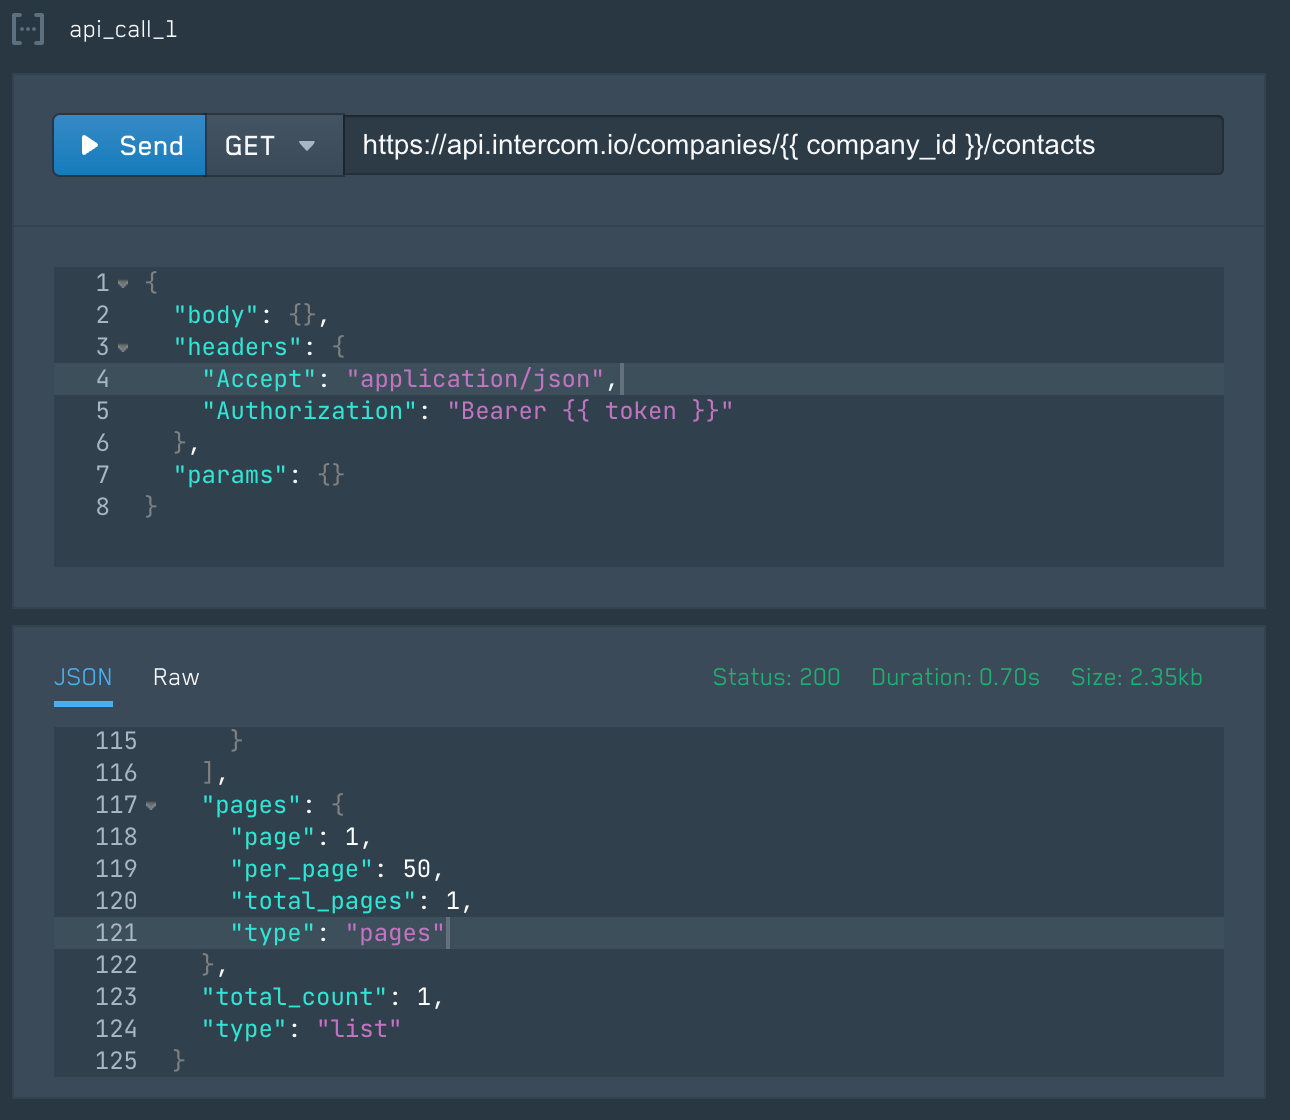Viewport: 1290px width, 1120px height.
Task: Click line number 6 in request gutter
Action: [102, 443]
